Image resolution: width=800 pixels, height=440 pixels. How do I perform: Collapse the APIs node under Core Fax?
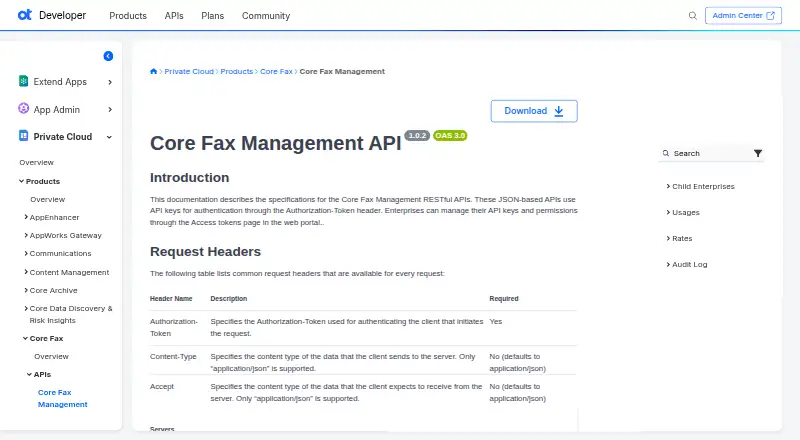[30, 374]
